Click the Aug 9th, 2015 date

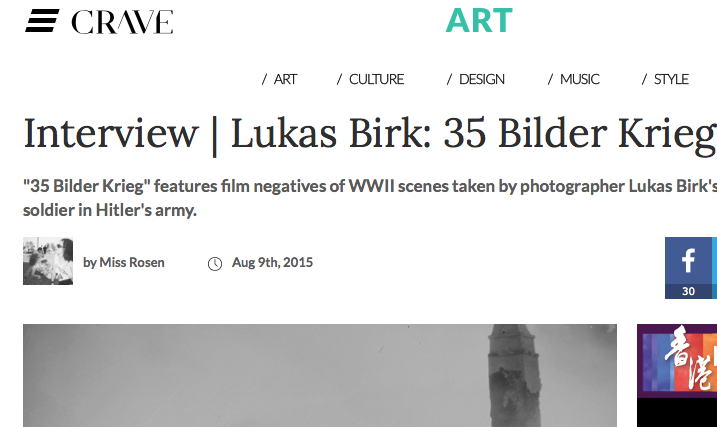point(272,262)
